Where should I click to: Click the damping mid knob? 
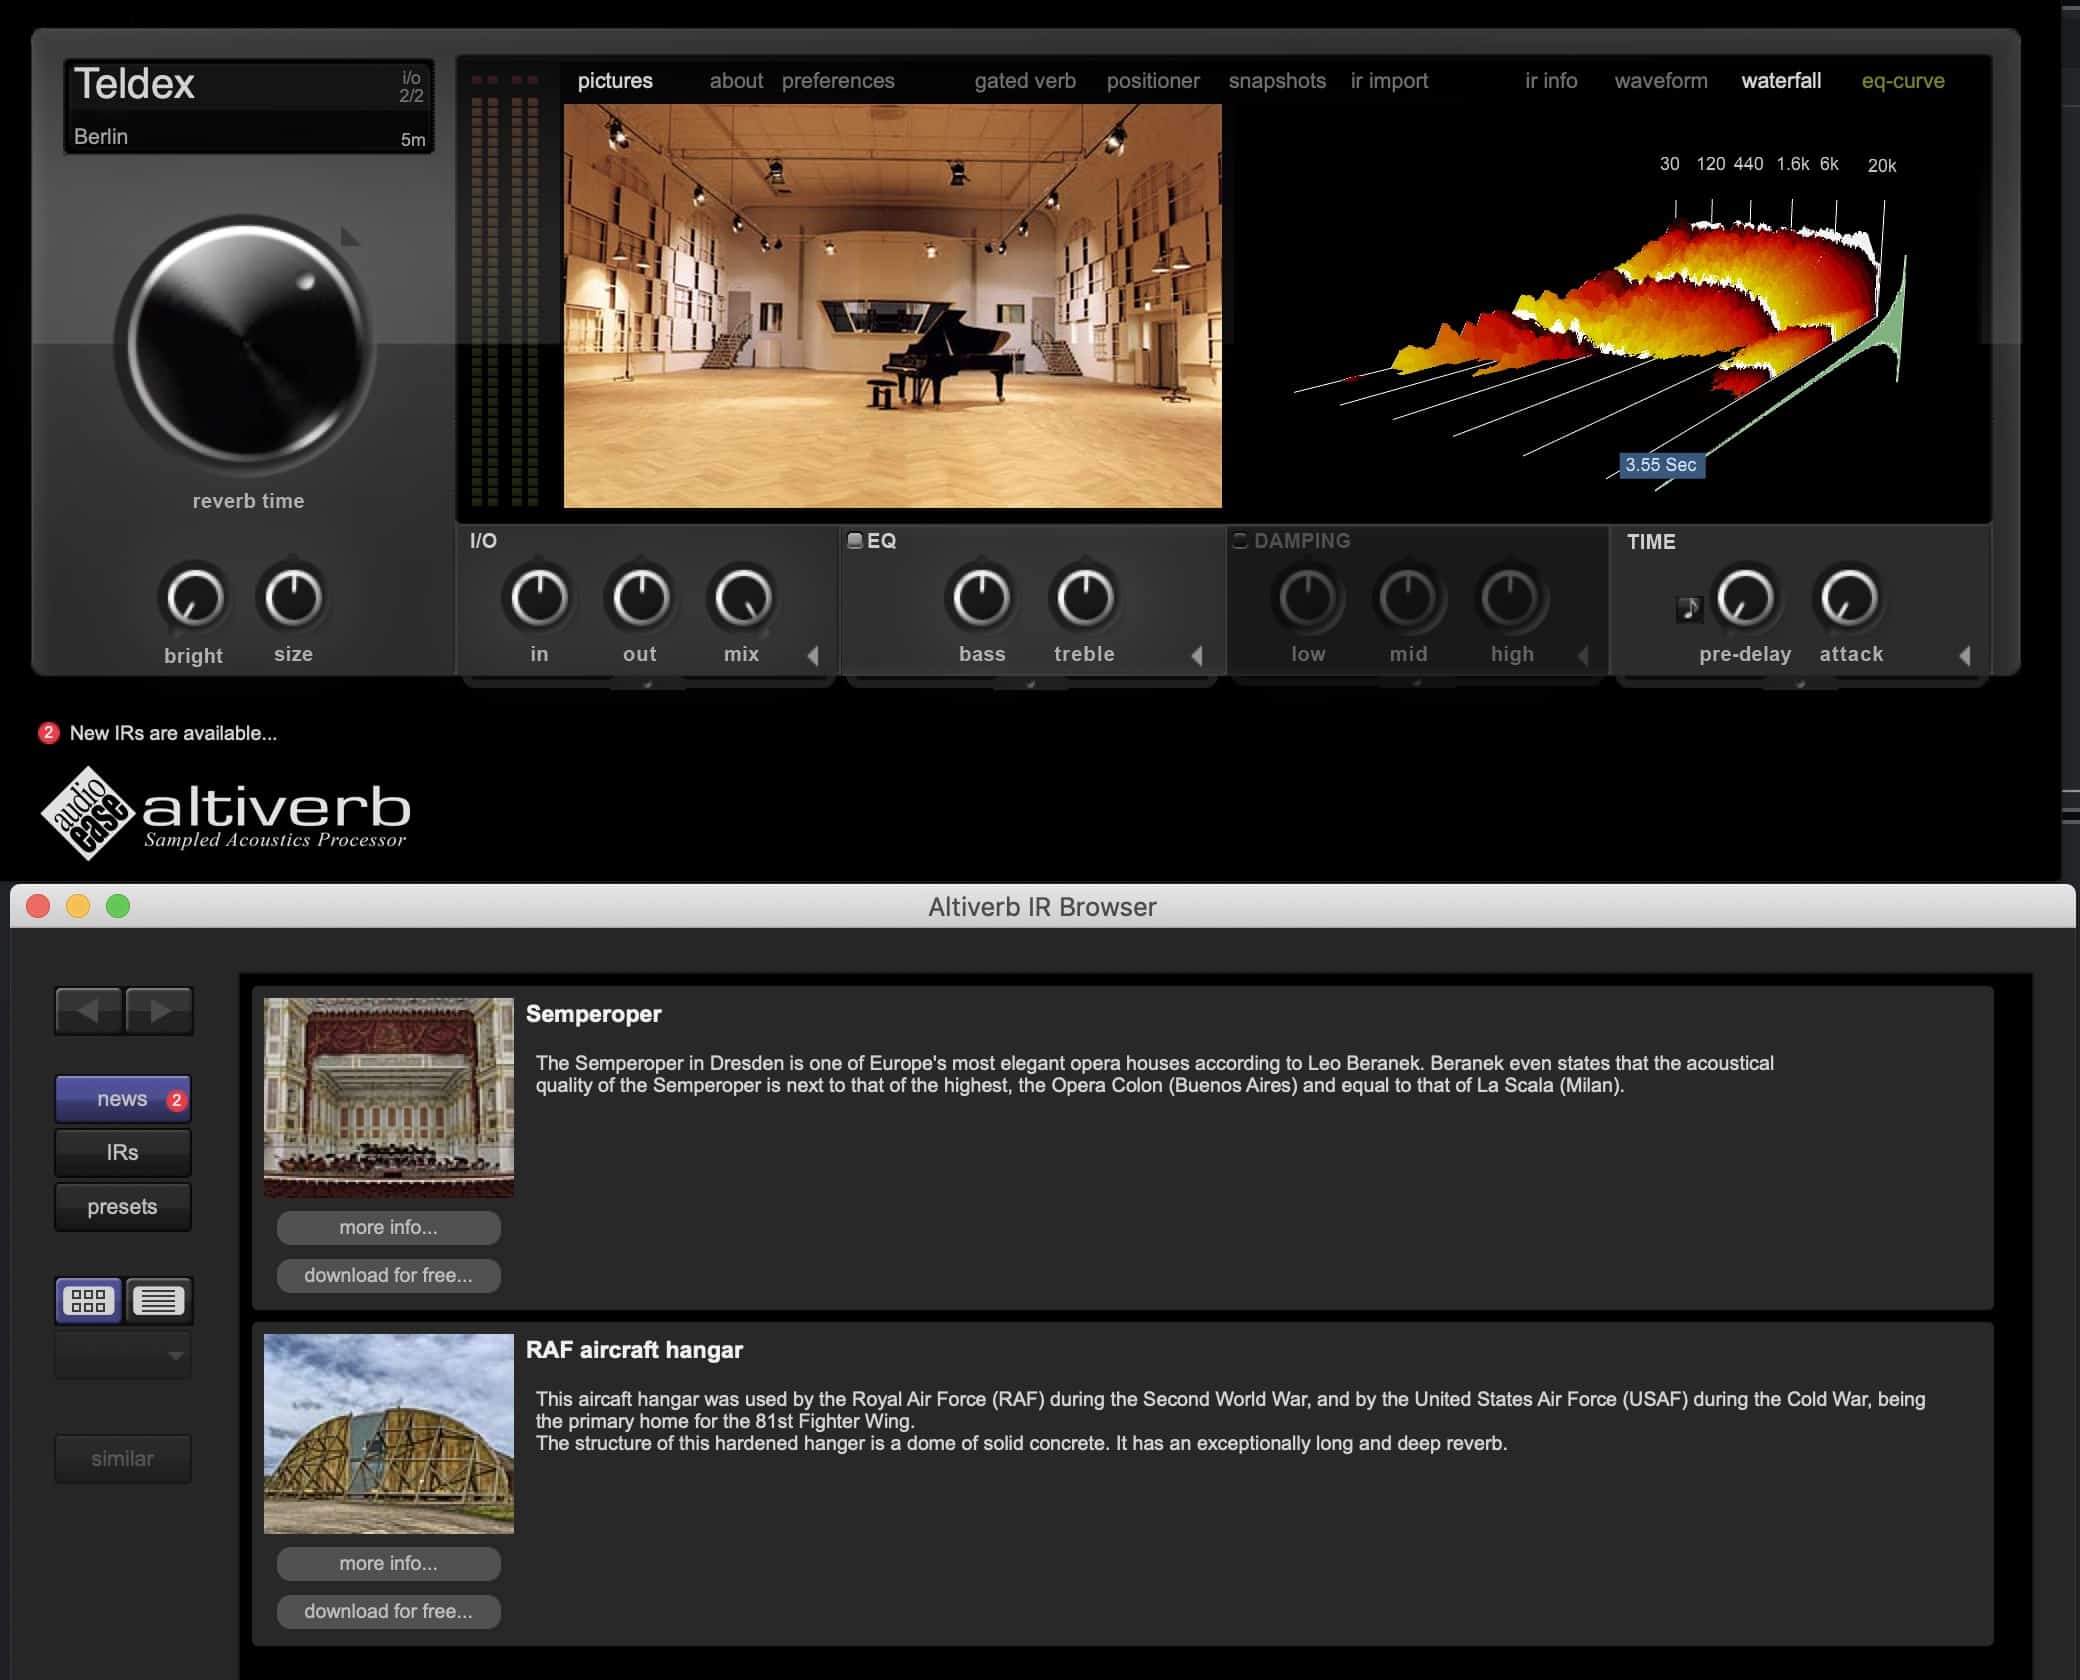(x=1408, y=597)
